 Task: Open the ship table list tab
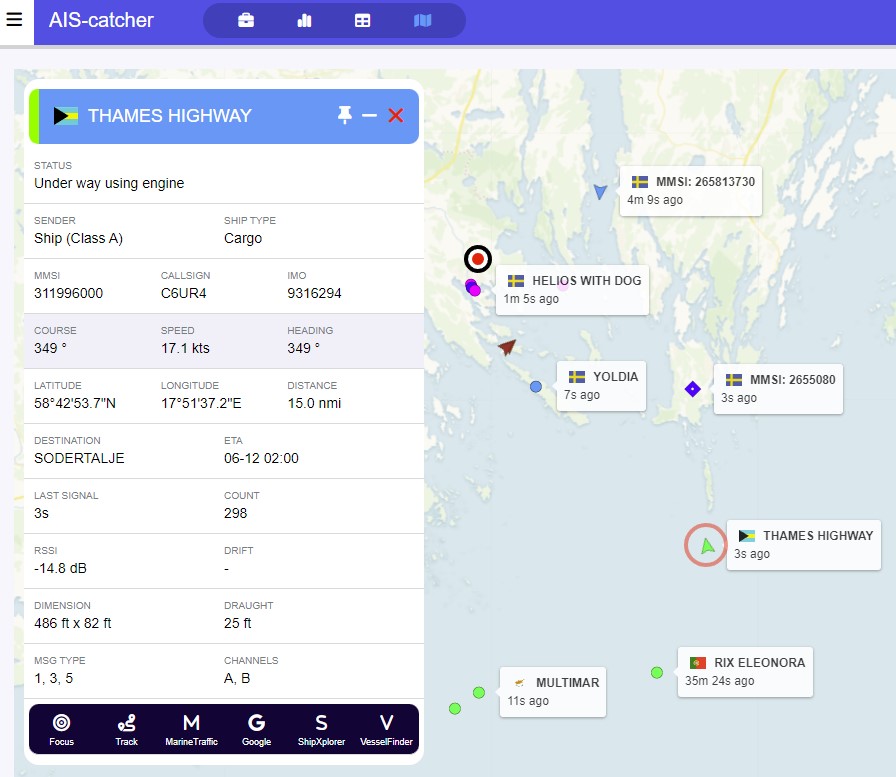click(363, 21)
